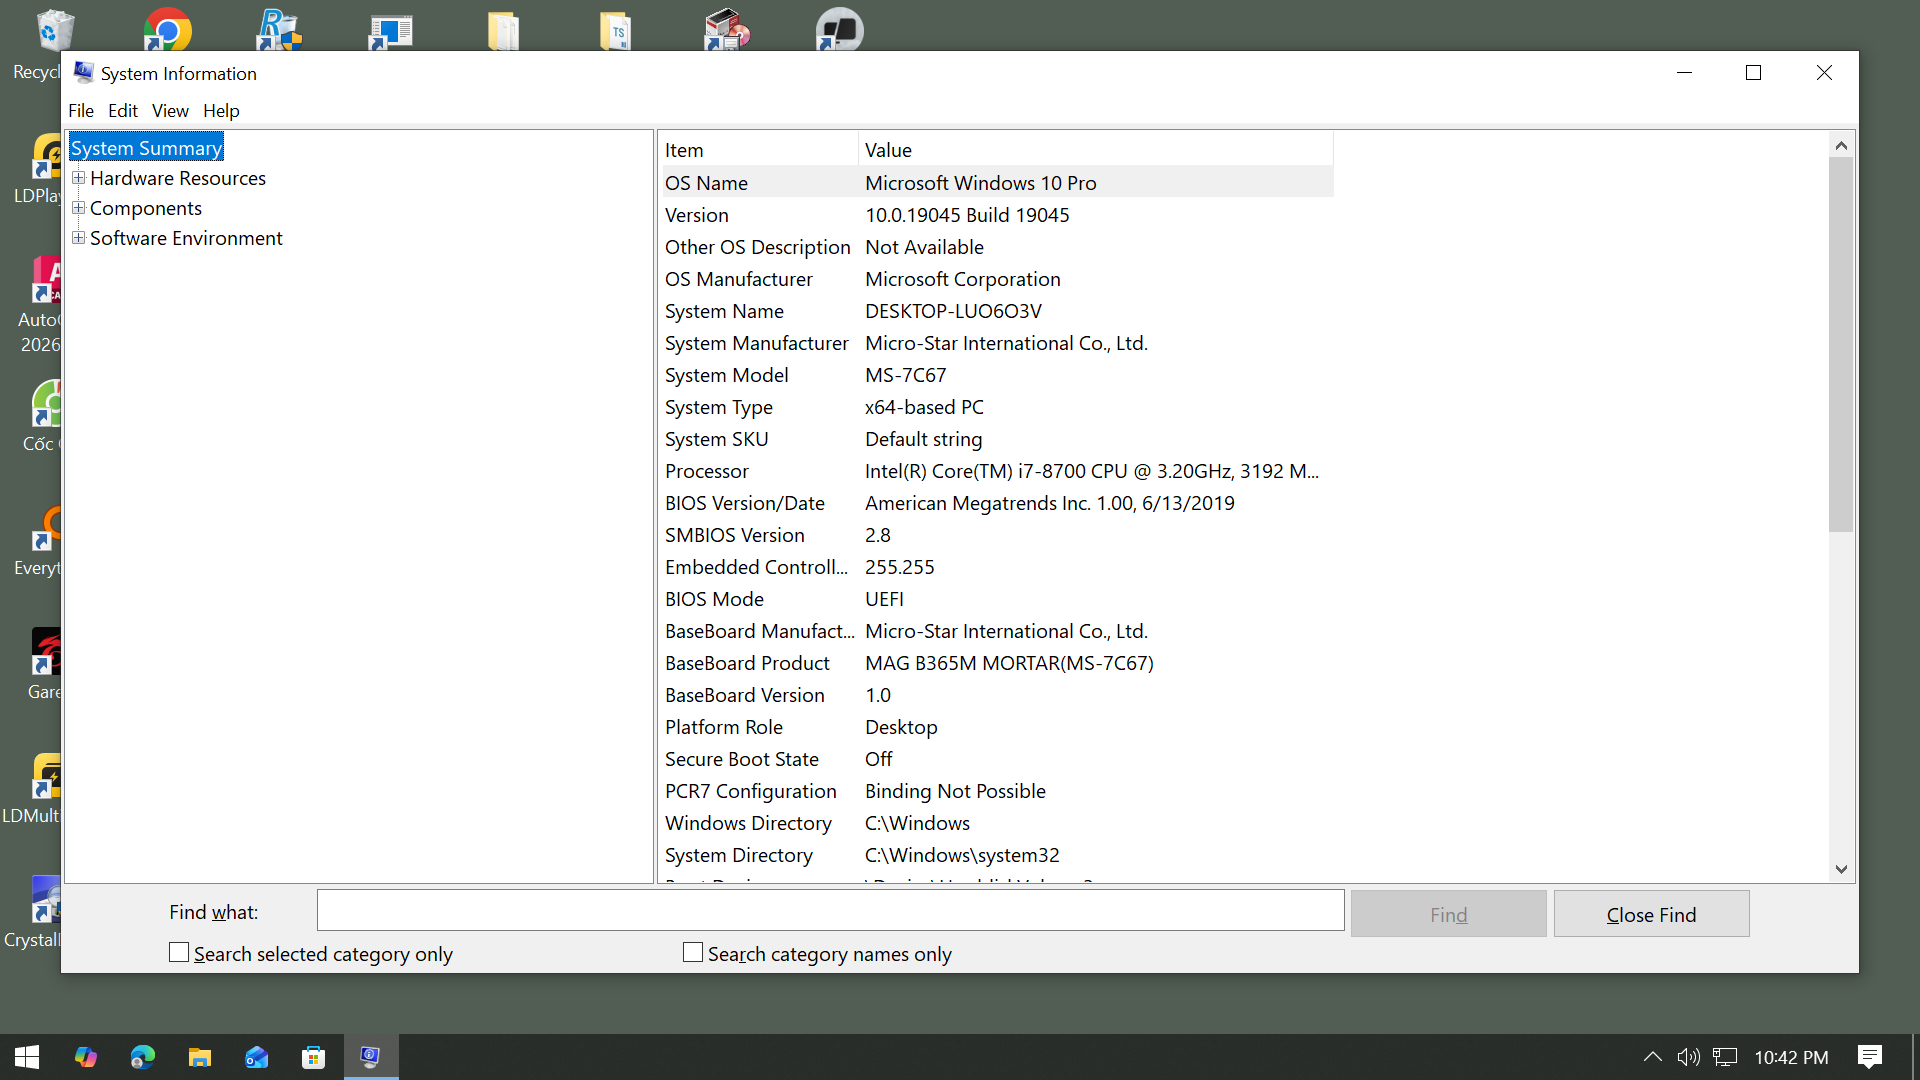1920x1080 pixels.
Task: Expand the Software Environment tree node
Action: [x=78, y=238]
